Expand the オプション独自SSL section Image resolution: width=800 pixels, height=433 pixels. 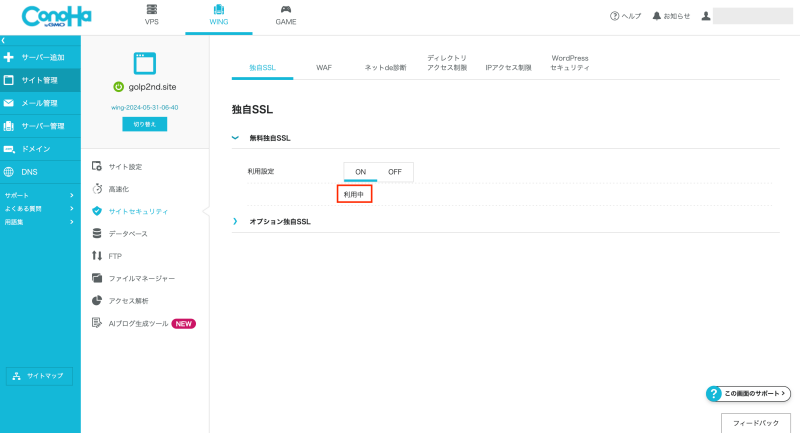click(x=236, y=221)
